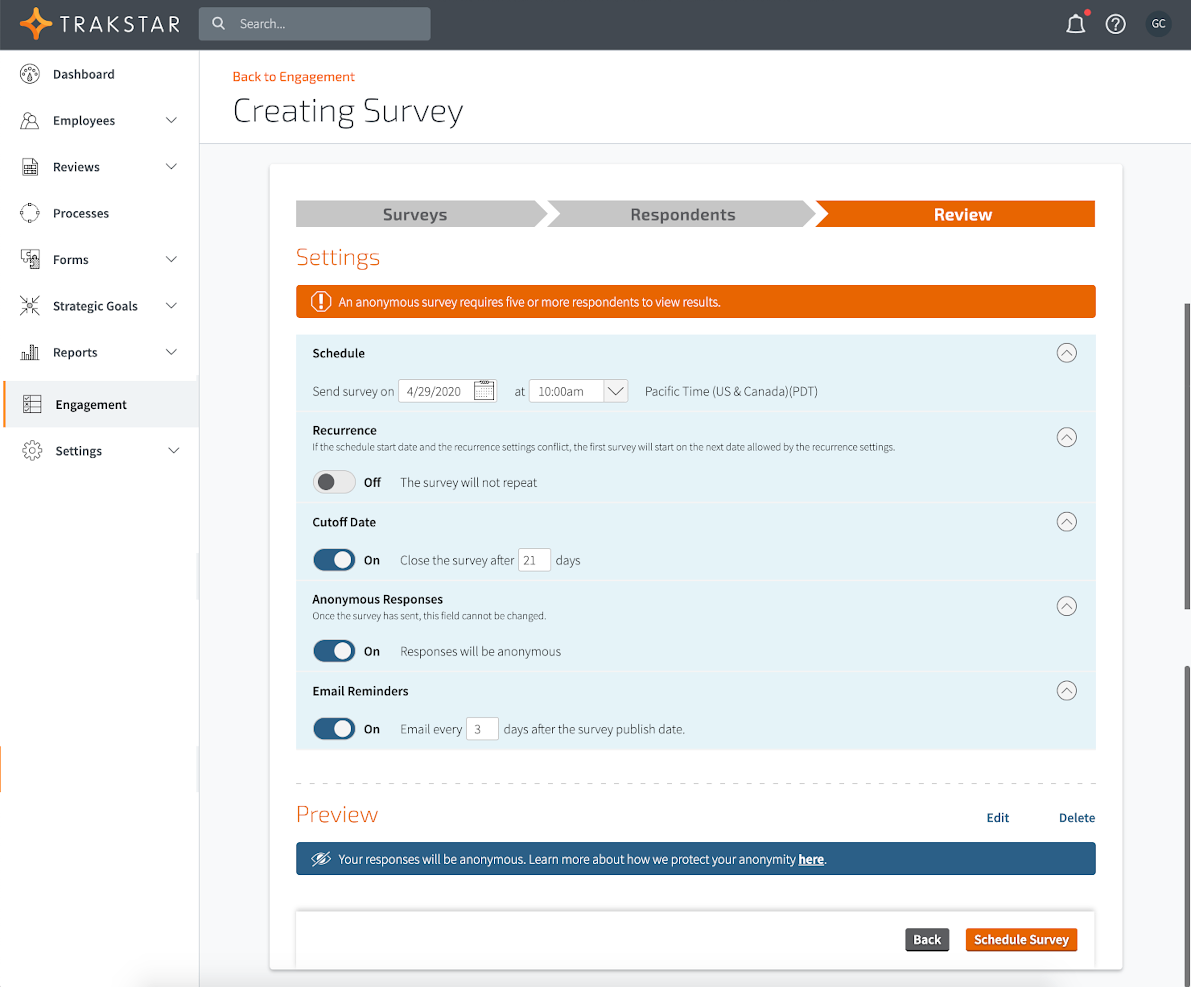Click the email reminder days field
The width and height of the screenshot is (1191, 987).
tap(482, 729)
